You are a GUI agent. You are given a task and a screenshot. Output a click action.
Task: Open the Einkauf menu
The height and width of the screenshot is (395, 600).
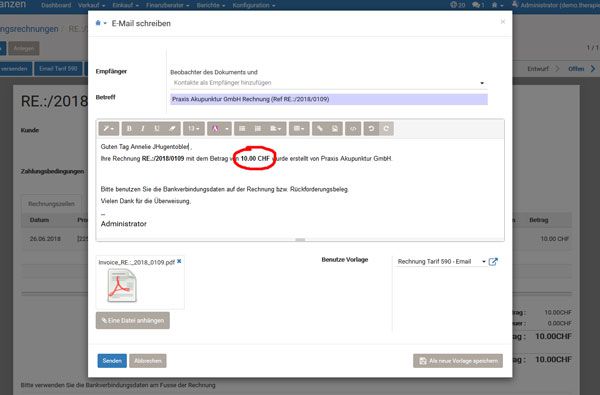(126, 5)
